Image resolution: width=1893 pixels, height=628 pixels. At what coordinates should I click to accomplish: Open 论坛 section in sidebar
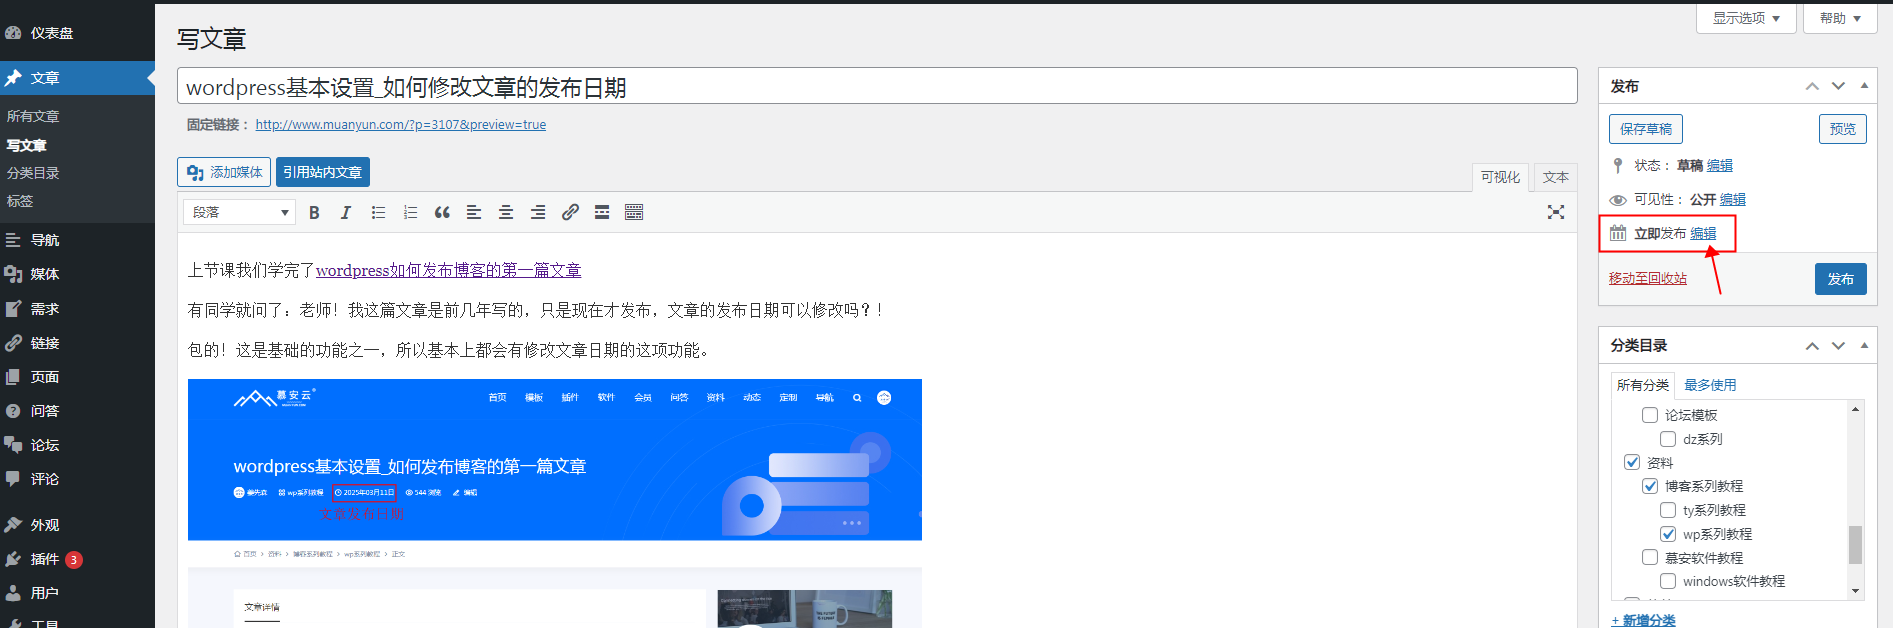[x=77, y=445]
